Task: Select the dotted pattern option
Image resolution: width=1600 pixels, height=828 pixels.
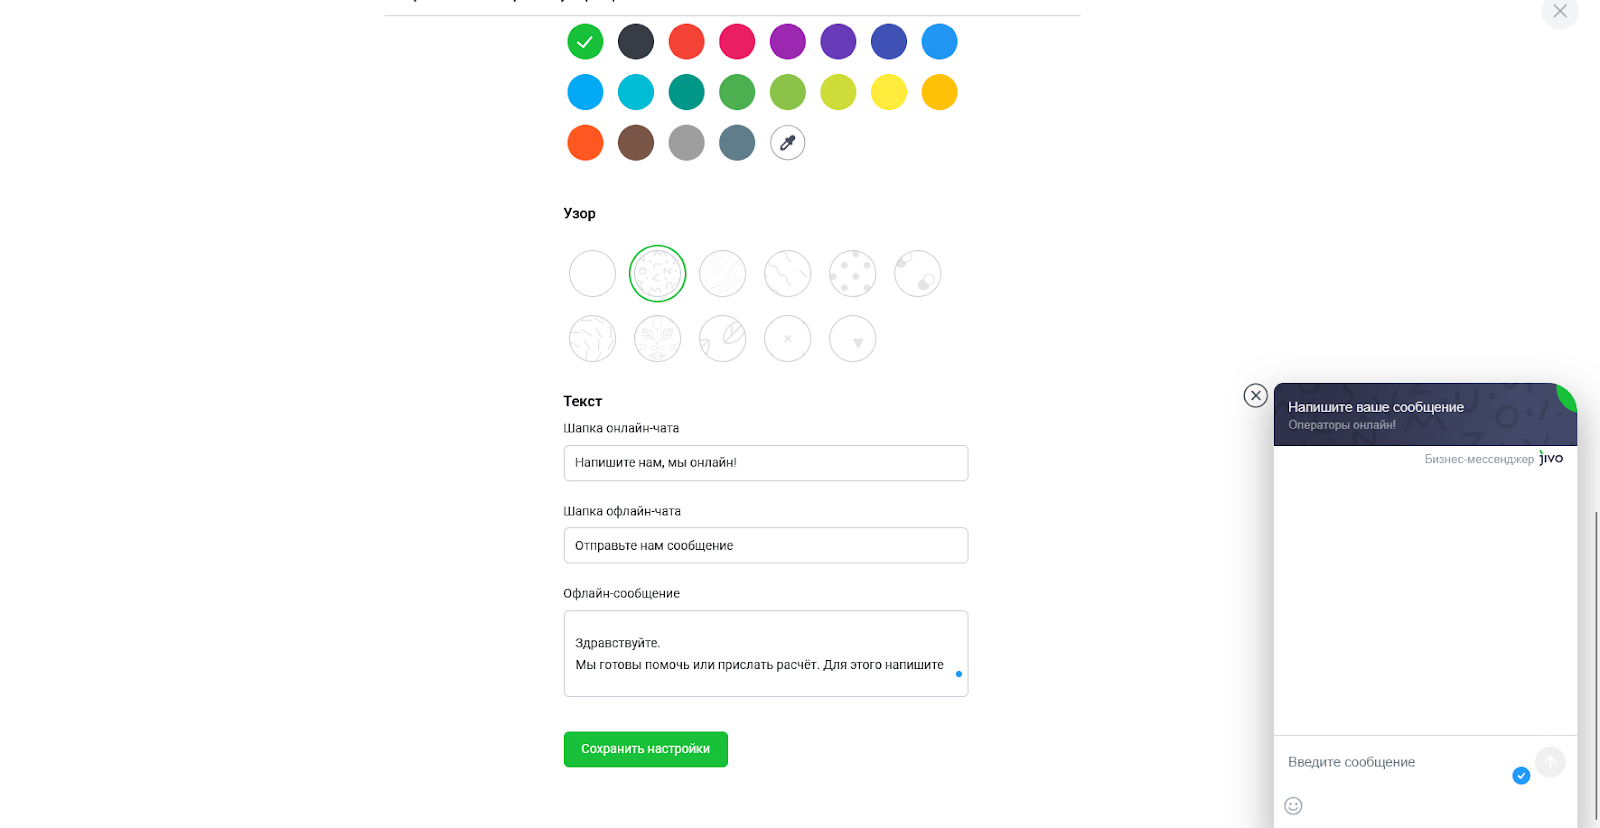Action: coord(852,274)
